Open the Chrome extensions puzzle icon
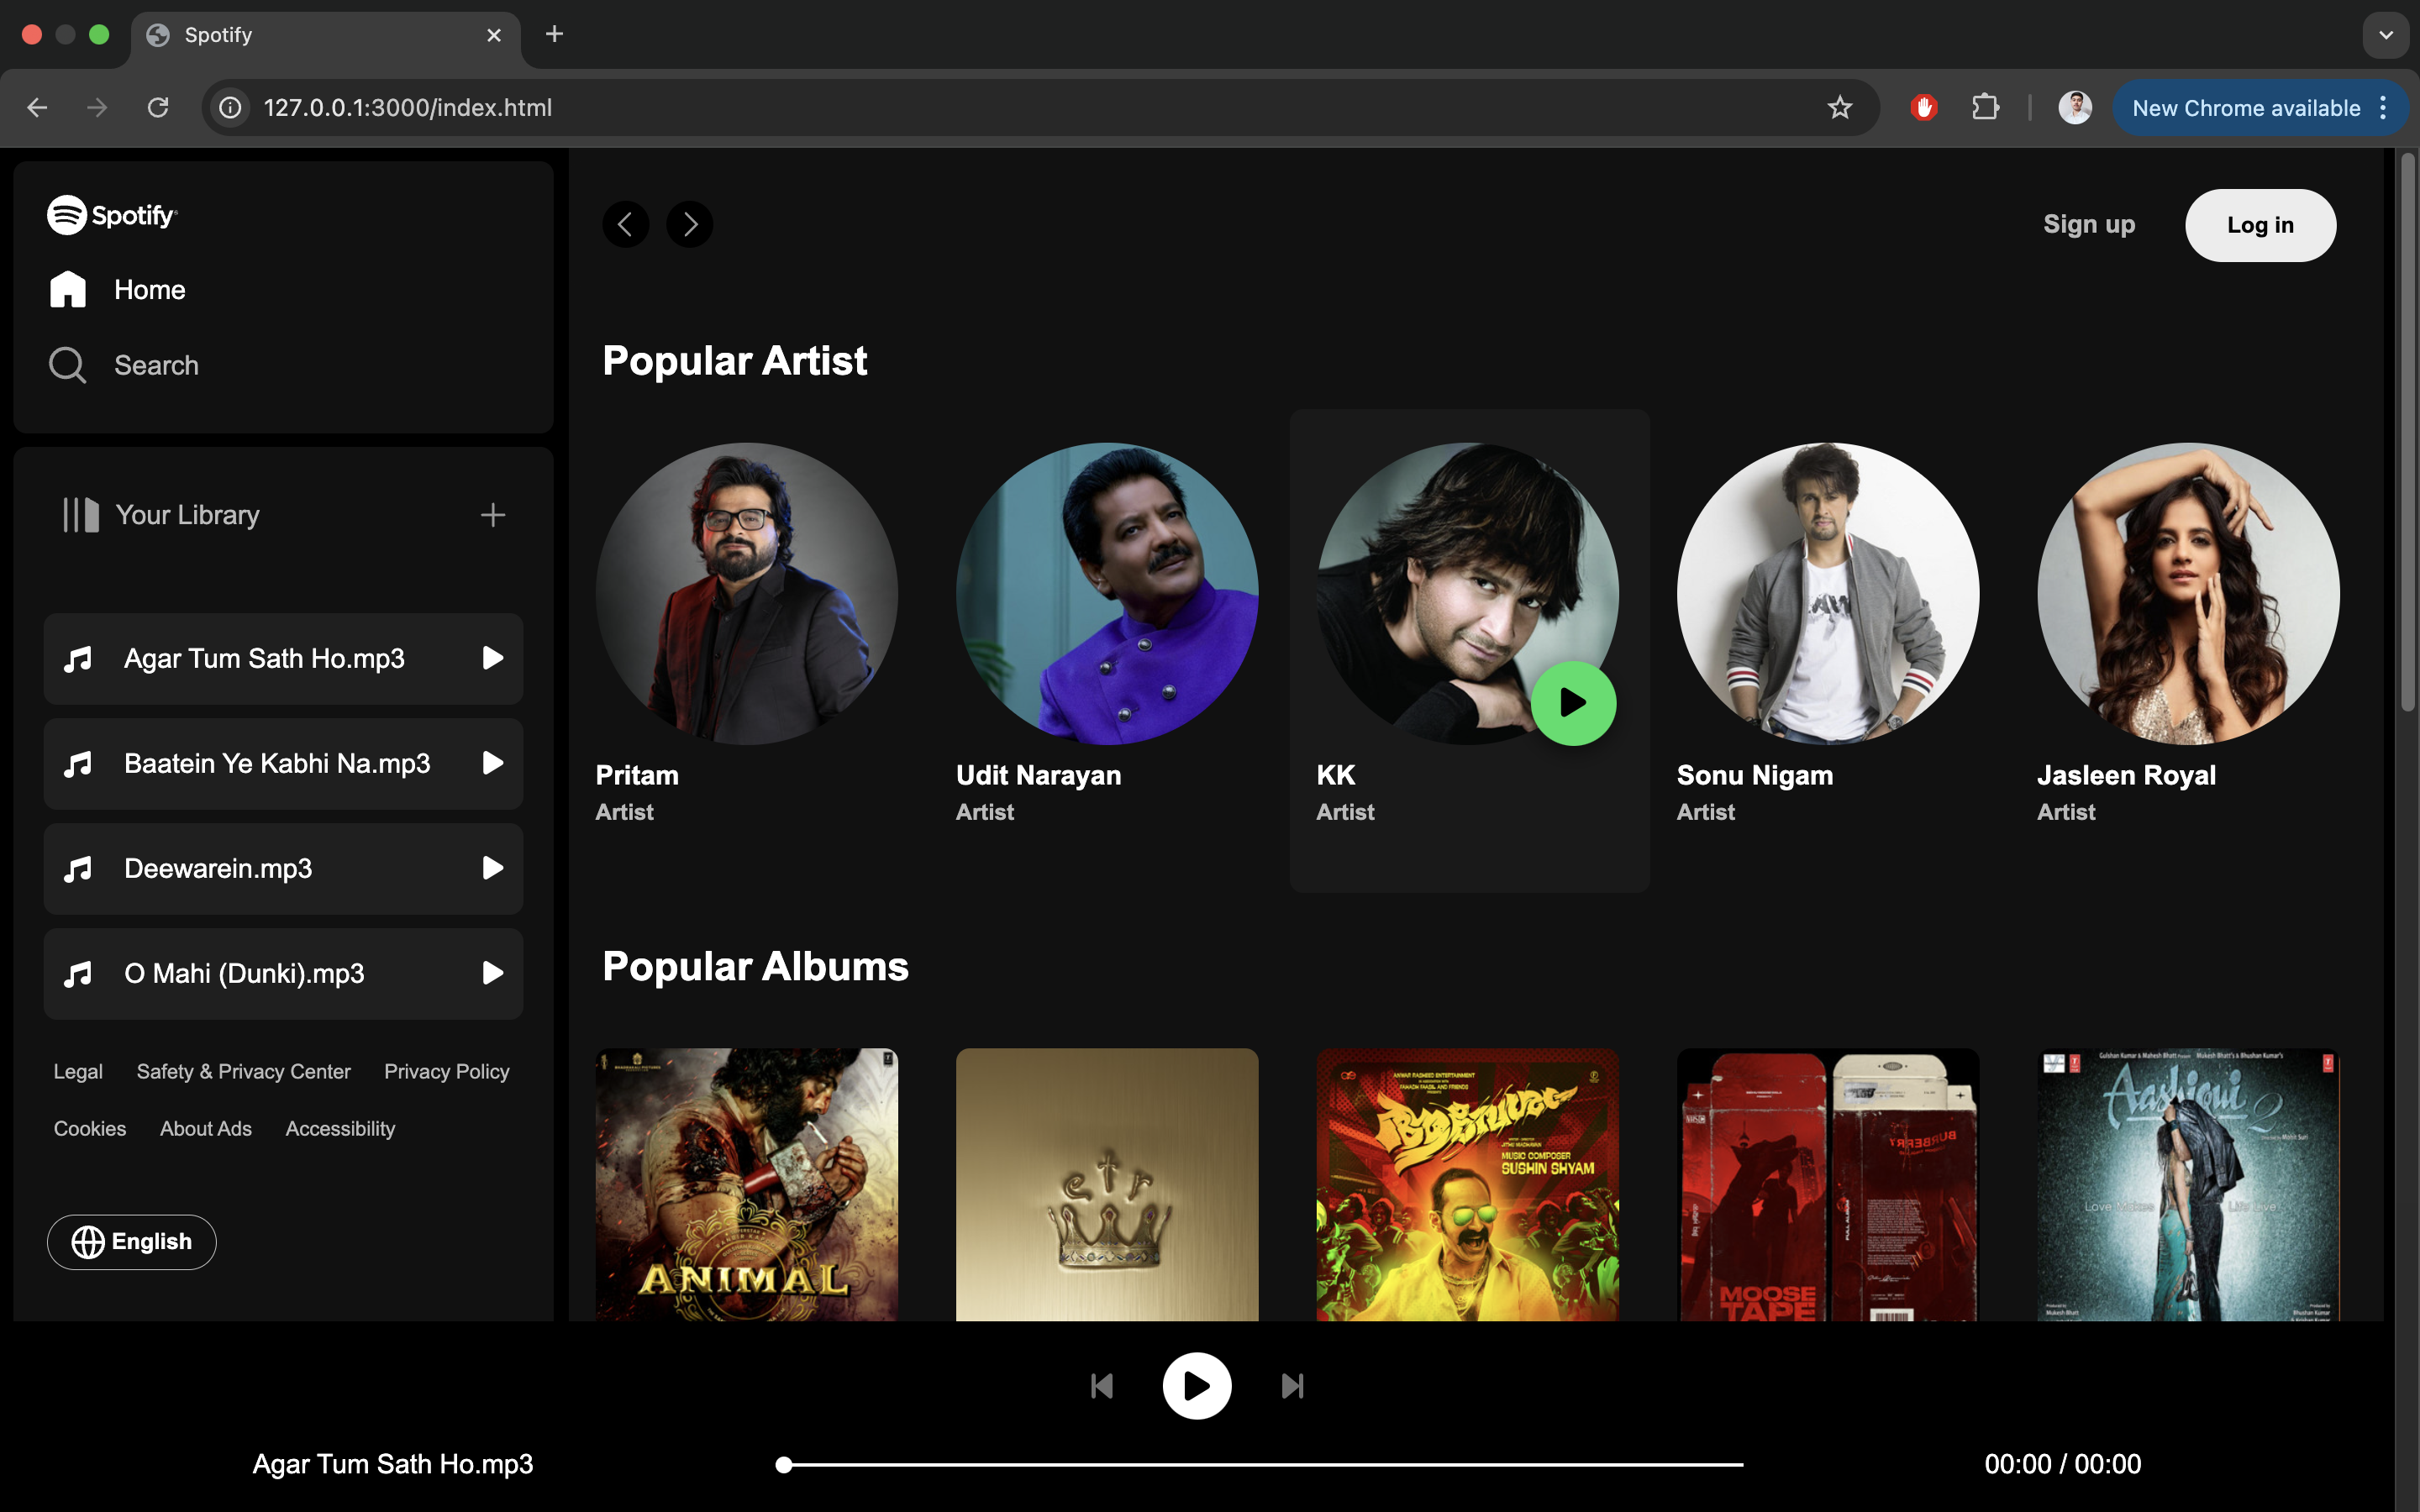 tap(1986, 108)
